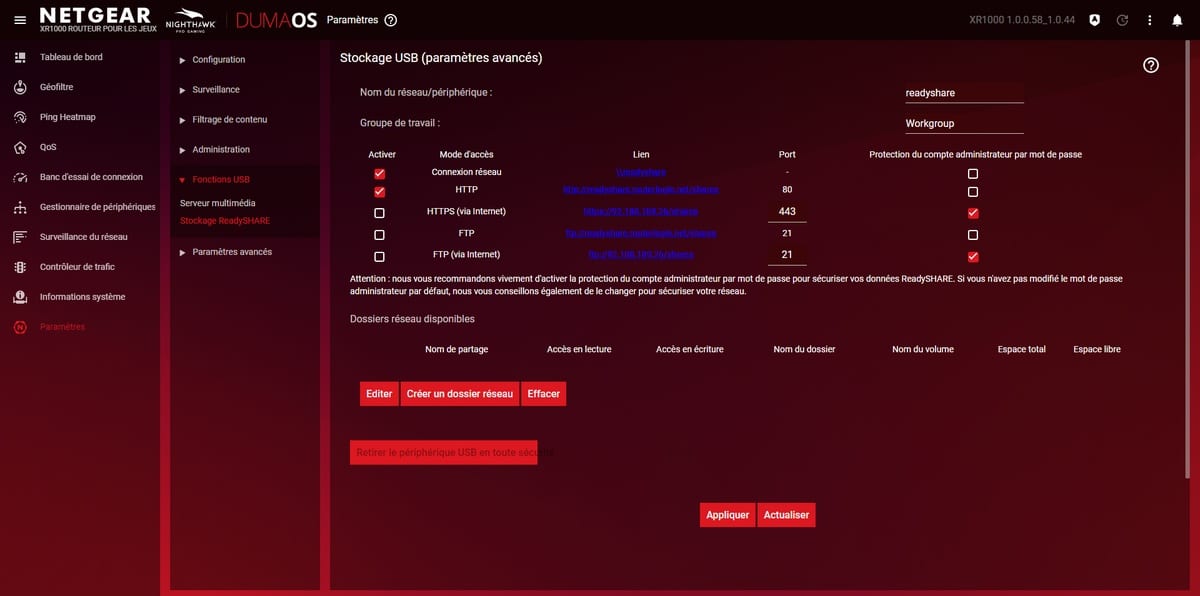Go to Tableau de bord

click(71, 57)
